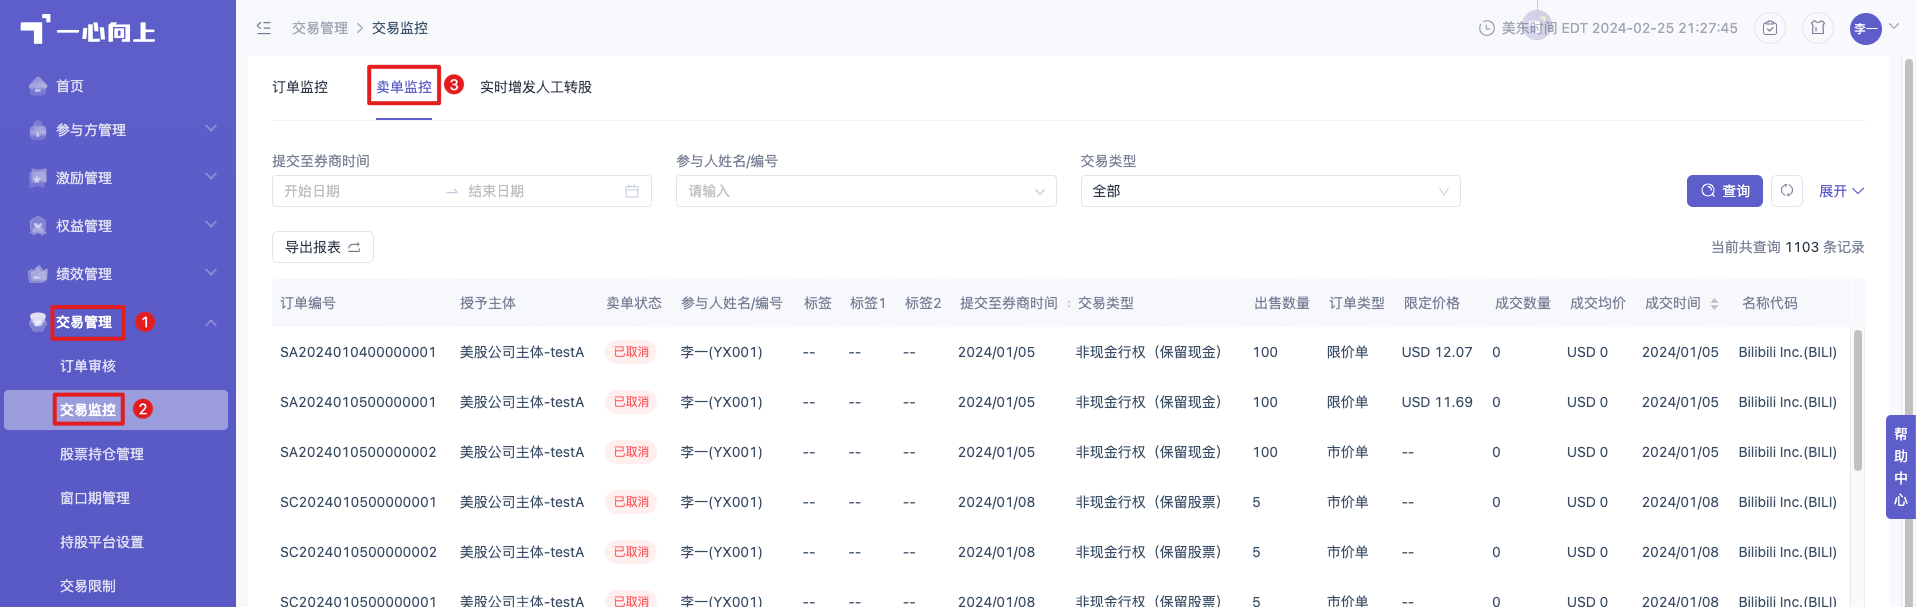Open 交易监控 in the sidebar

click(x=116, y=410)
